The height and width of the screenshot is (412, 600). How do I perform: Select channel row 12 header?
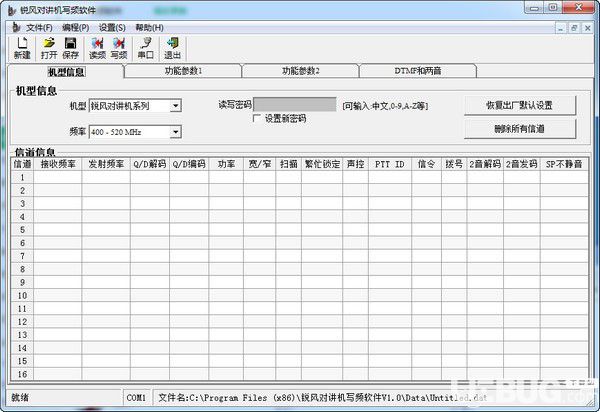[22, 322]
